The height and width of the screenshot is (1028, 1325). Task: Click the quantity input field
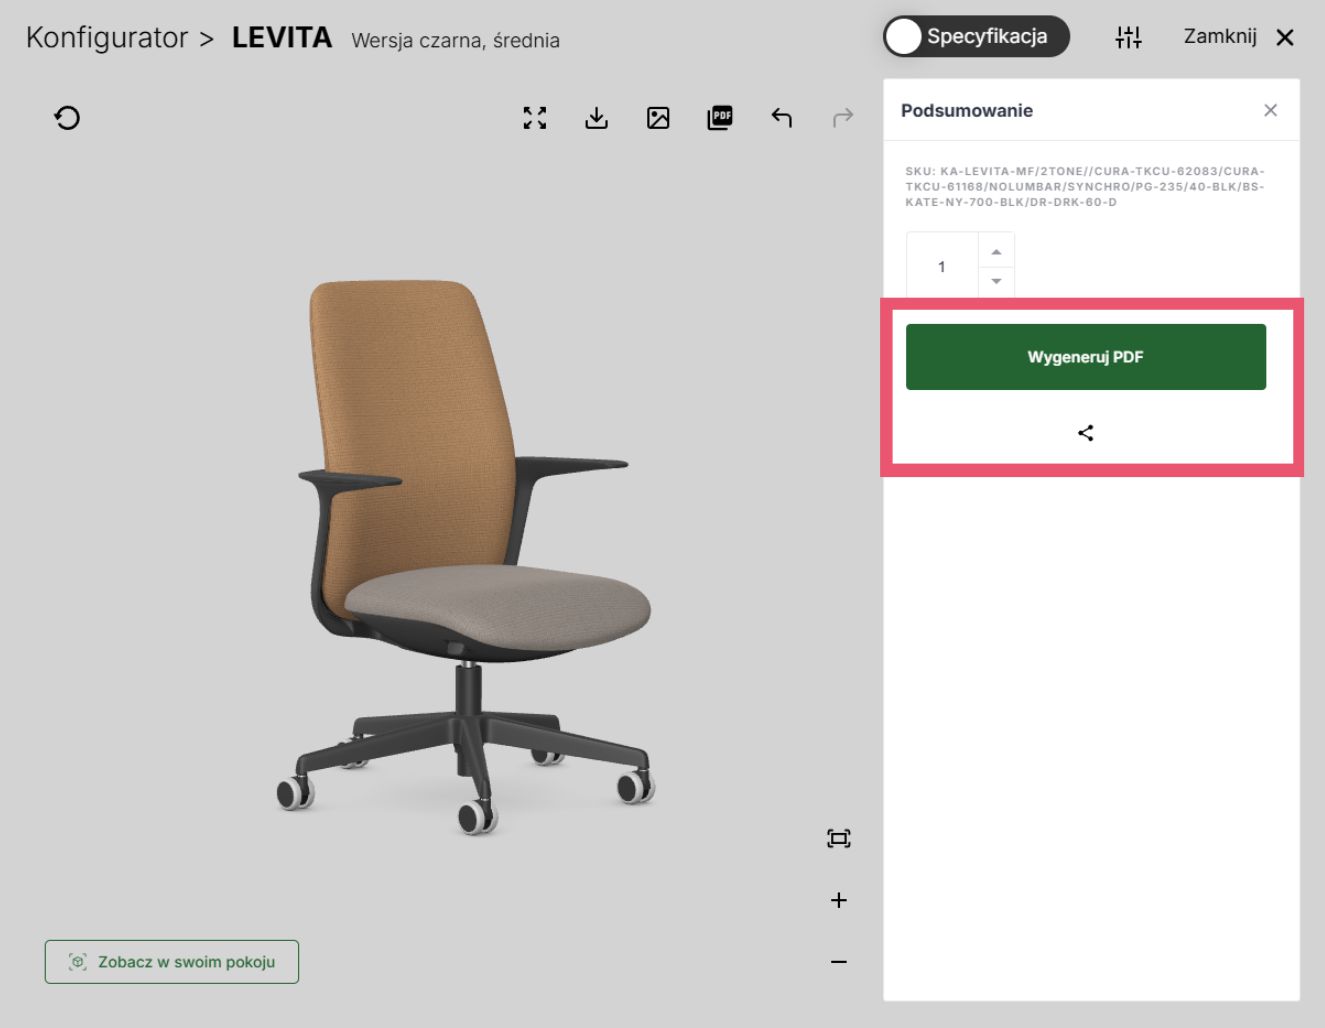(942, 266)
